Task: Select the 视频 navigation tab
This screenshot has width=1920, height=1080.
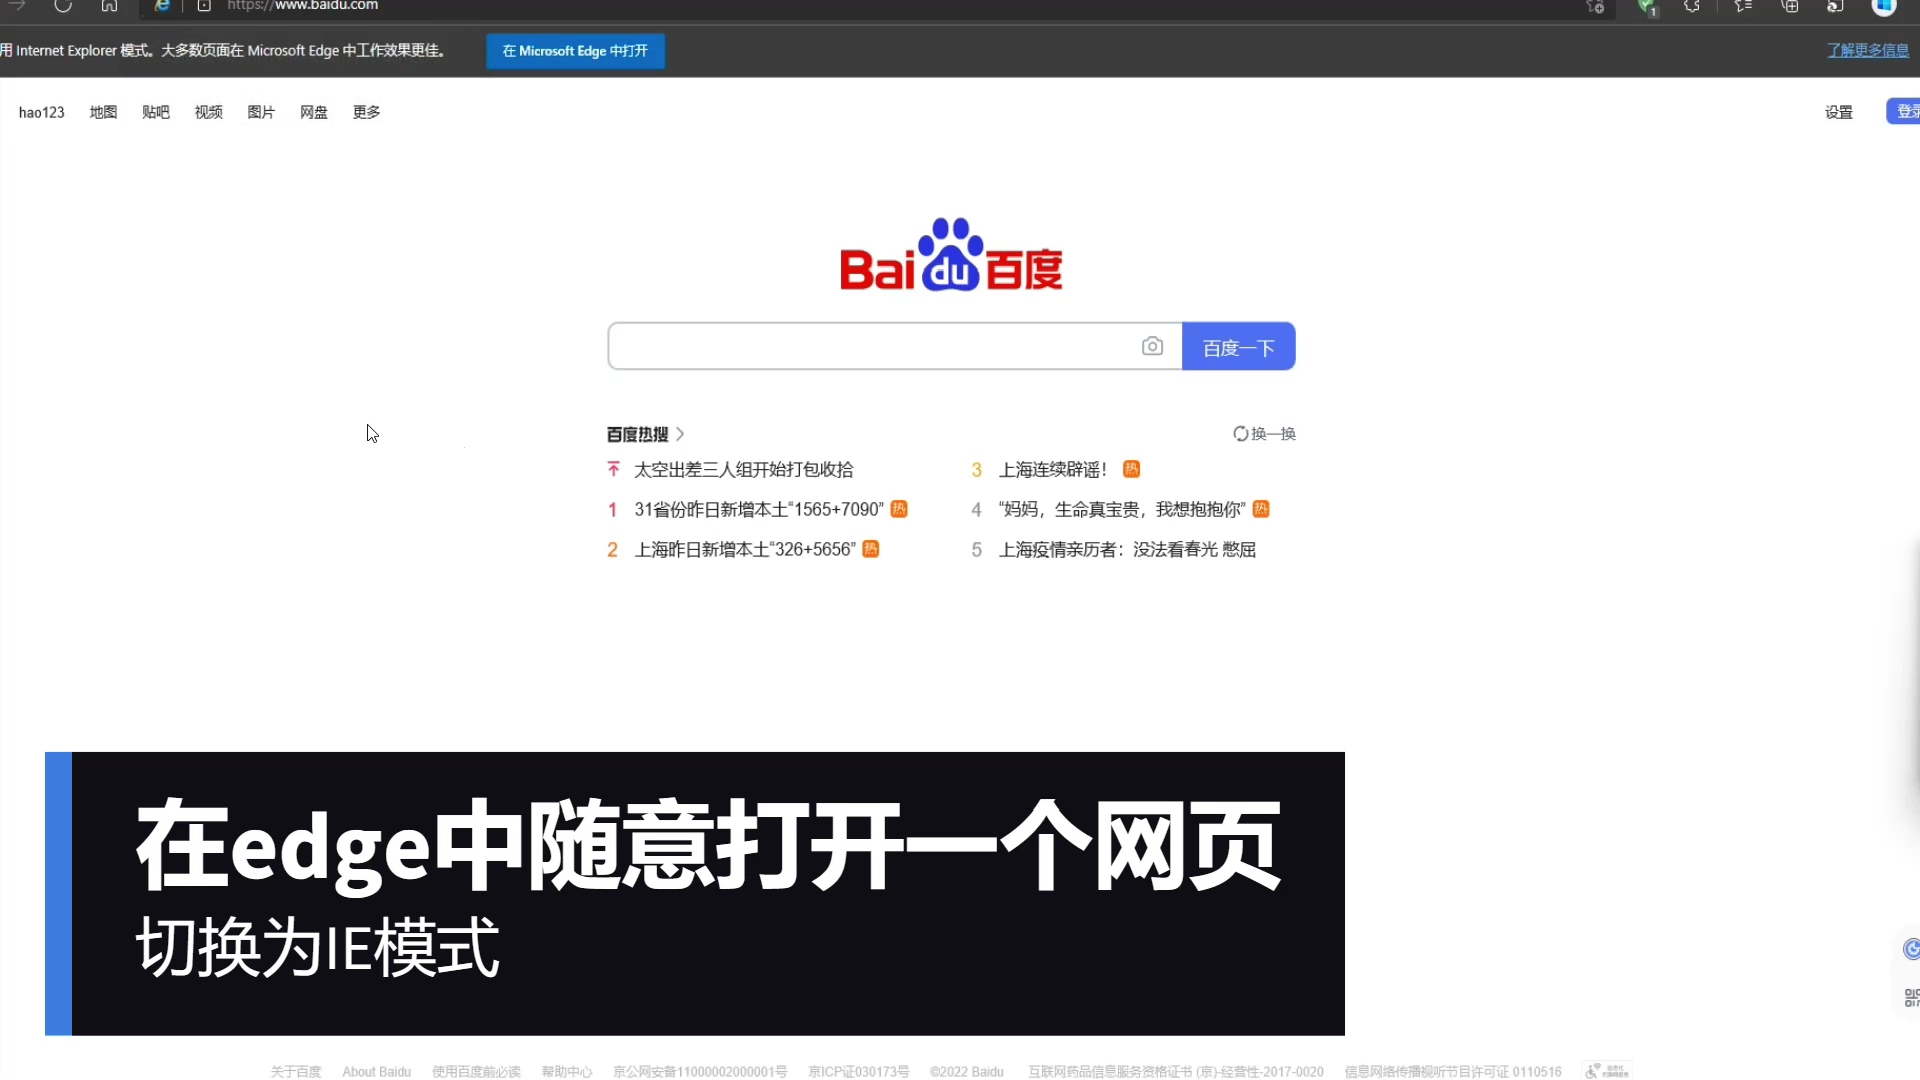Action: [x=207, y=111]
